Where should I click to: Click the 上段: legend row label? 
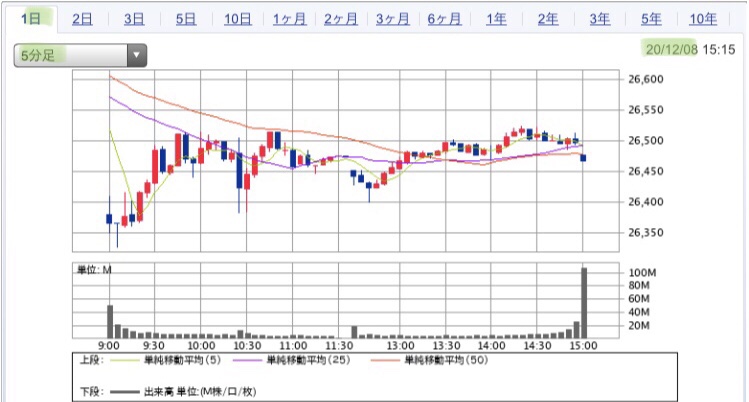[91, 360]
